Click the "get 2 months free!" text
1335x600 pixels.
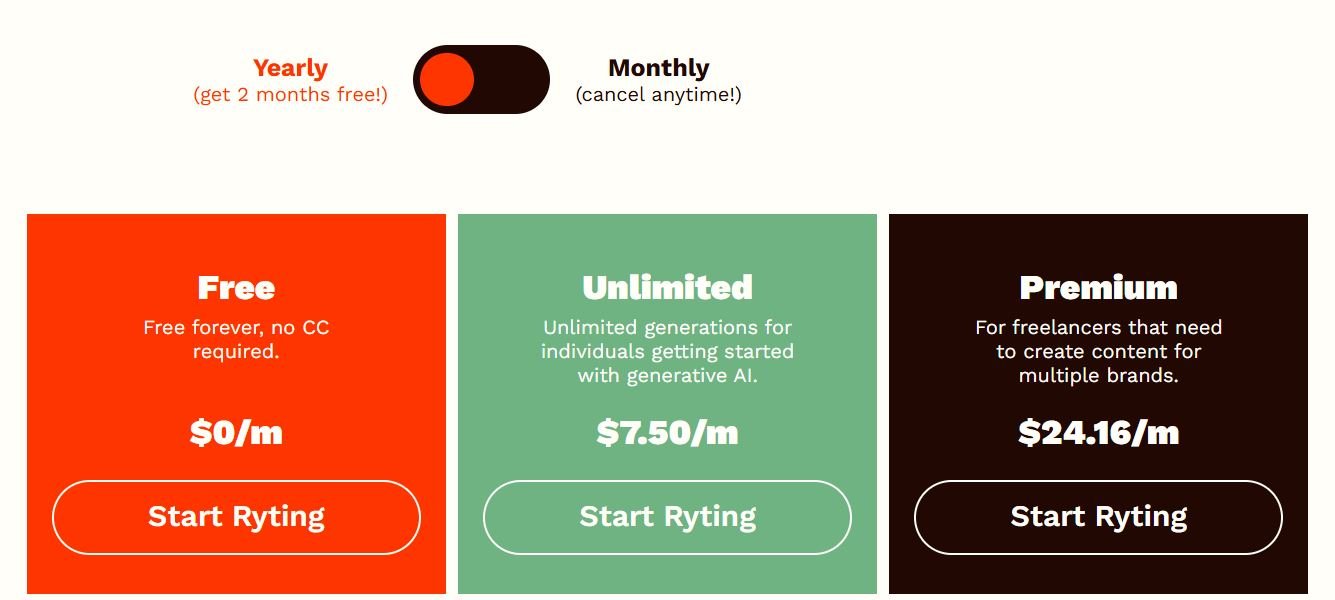[x=290, y=95]
